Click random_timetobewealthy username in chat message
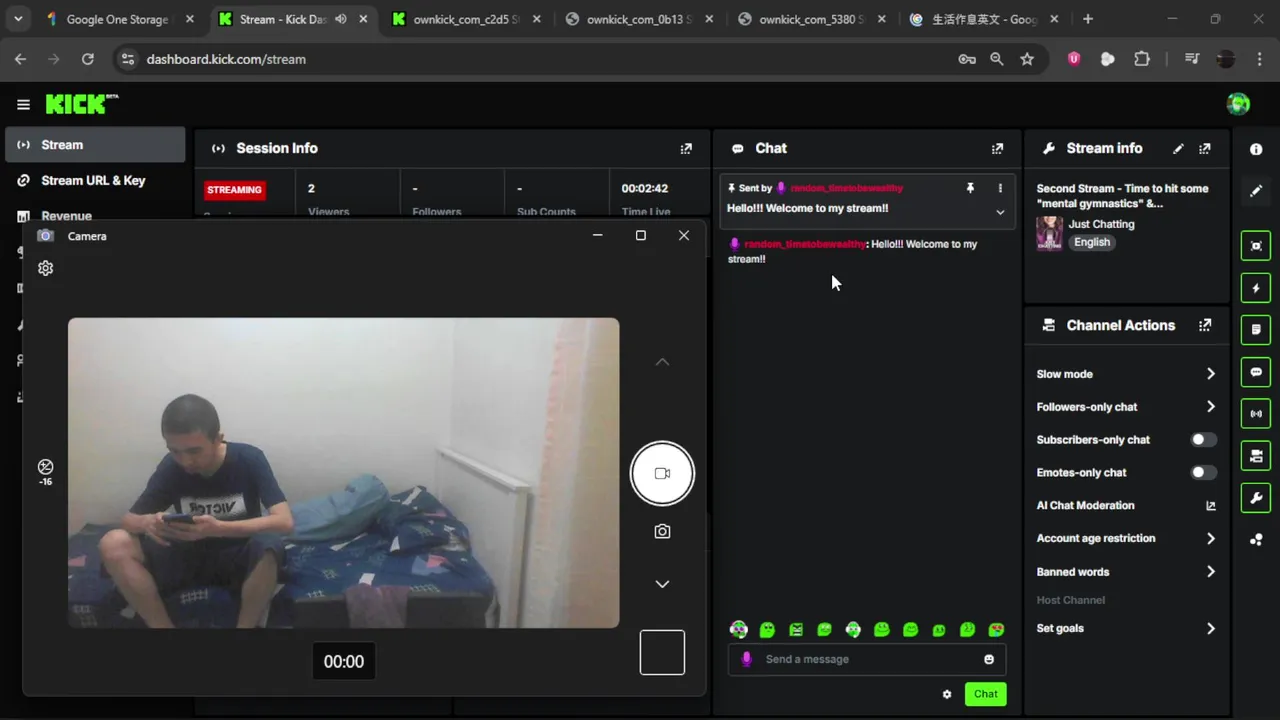1280x720 pixels. tap(804, 244)
